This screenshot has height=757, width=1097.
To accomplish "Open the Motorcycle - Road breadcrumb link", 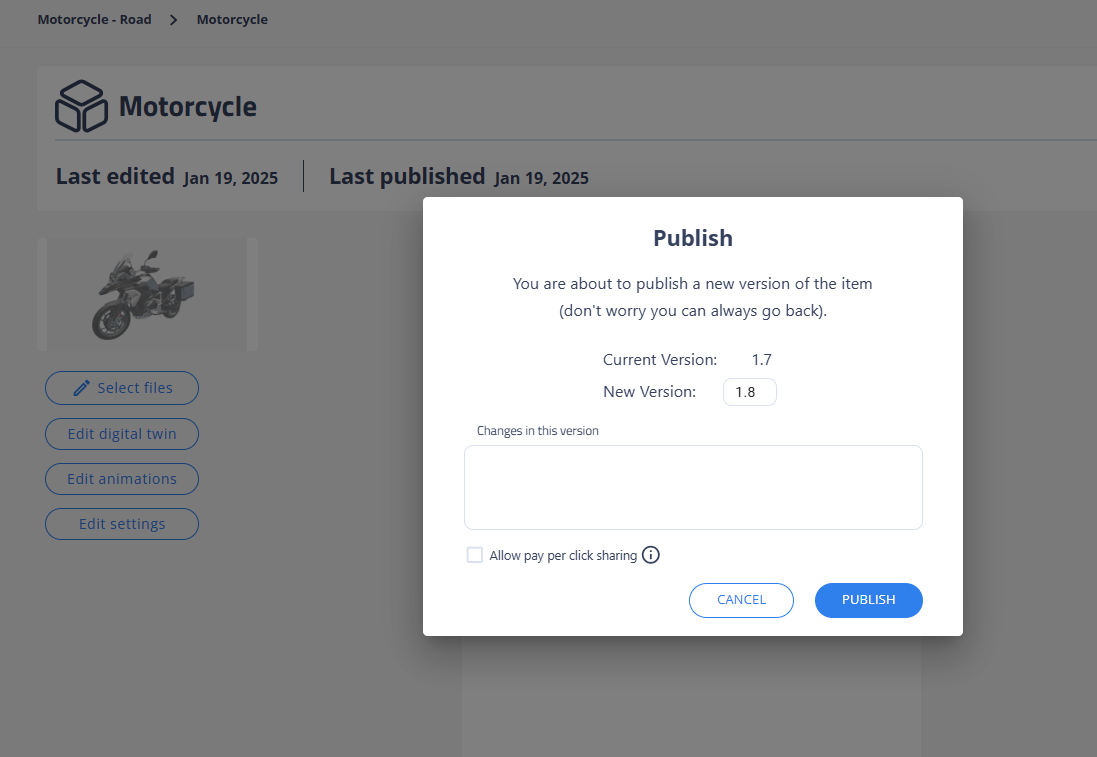I will pyautogui.click(x=94, y=20).
